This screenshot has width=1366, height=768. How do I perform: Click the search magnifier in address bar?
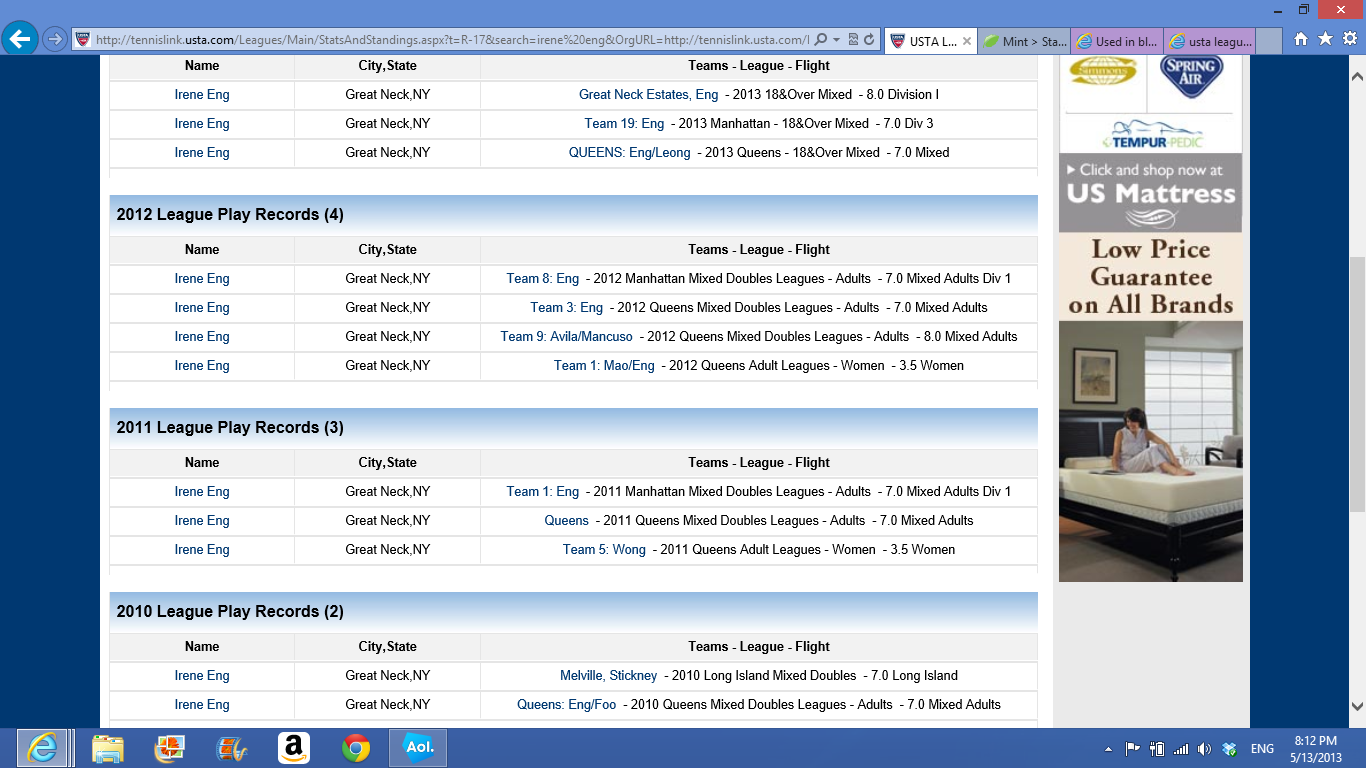[821, 40]
